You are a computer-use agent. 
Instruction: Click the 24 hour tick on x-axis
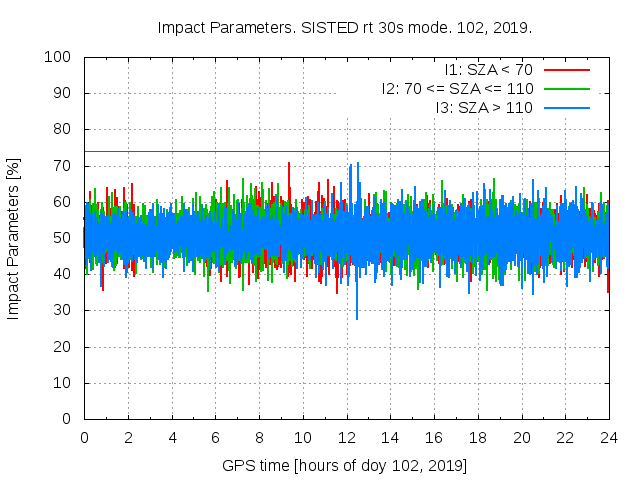click(x=609, y=437)
